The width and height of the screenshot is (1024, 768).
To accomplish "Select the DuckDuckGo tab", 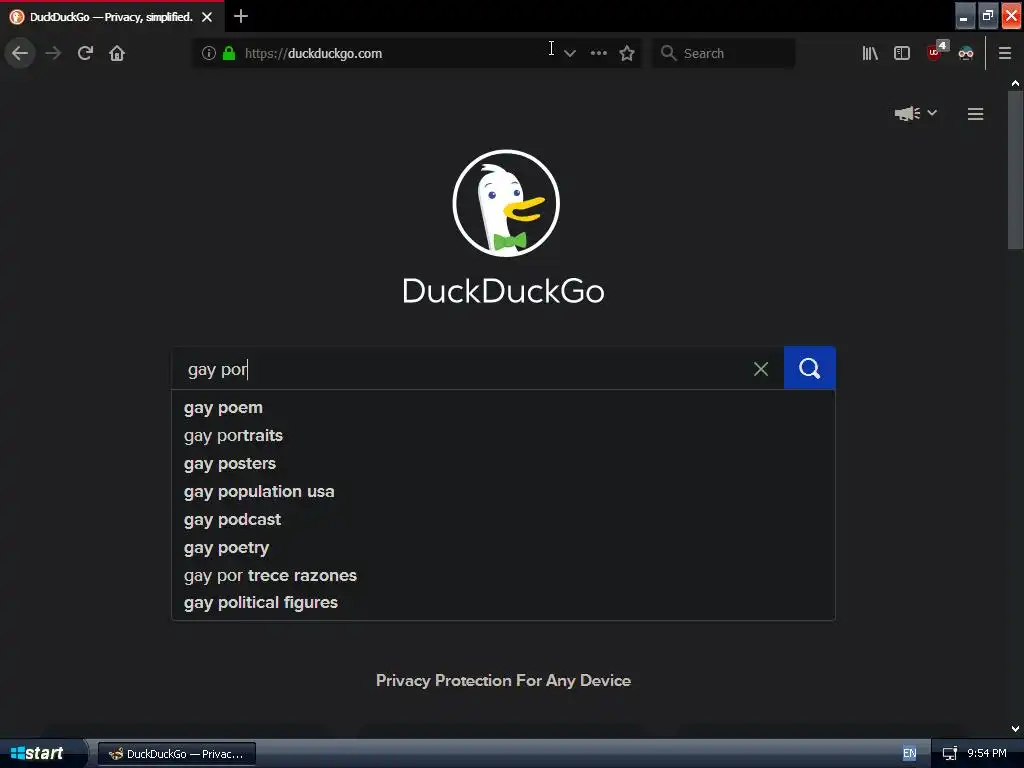I will point(112,17).
